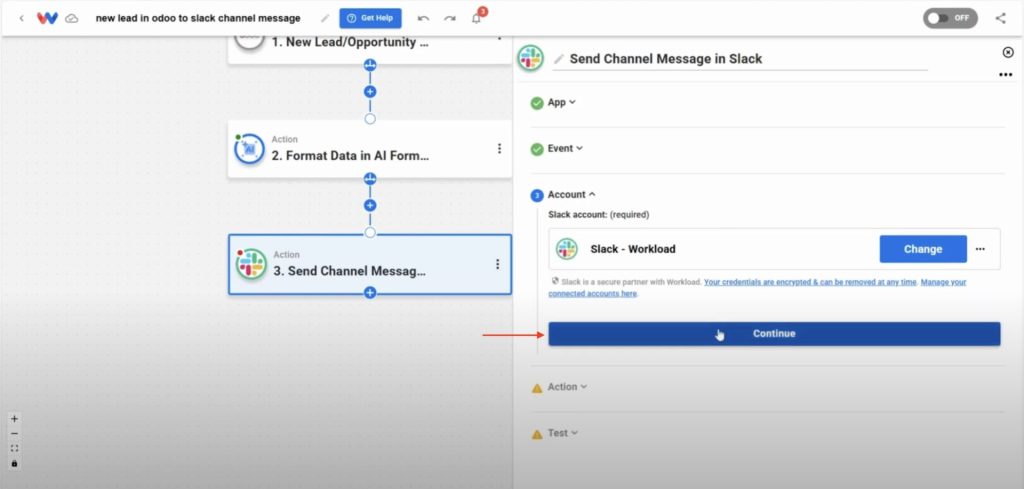
Task: Rename step via title pencil icon
Action: [x=558, y=59]
